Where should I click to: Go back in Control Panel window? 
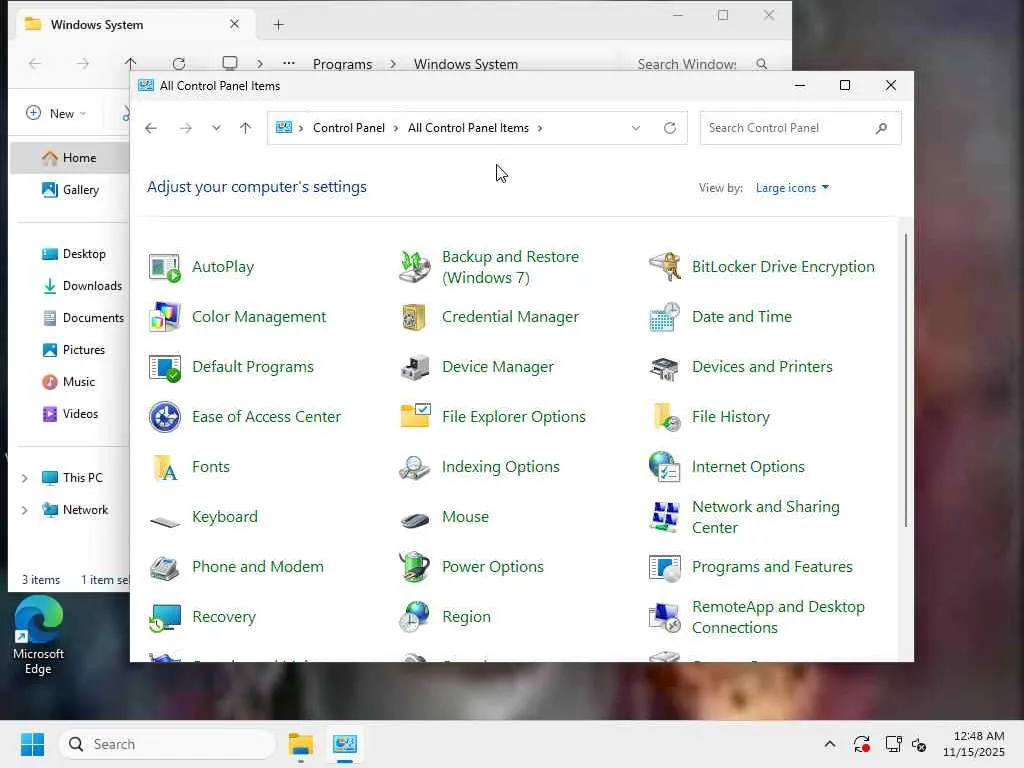point(151,128)
